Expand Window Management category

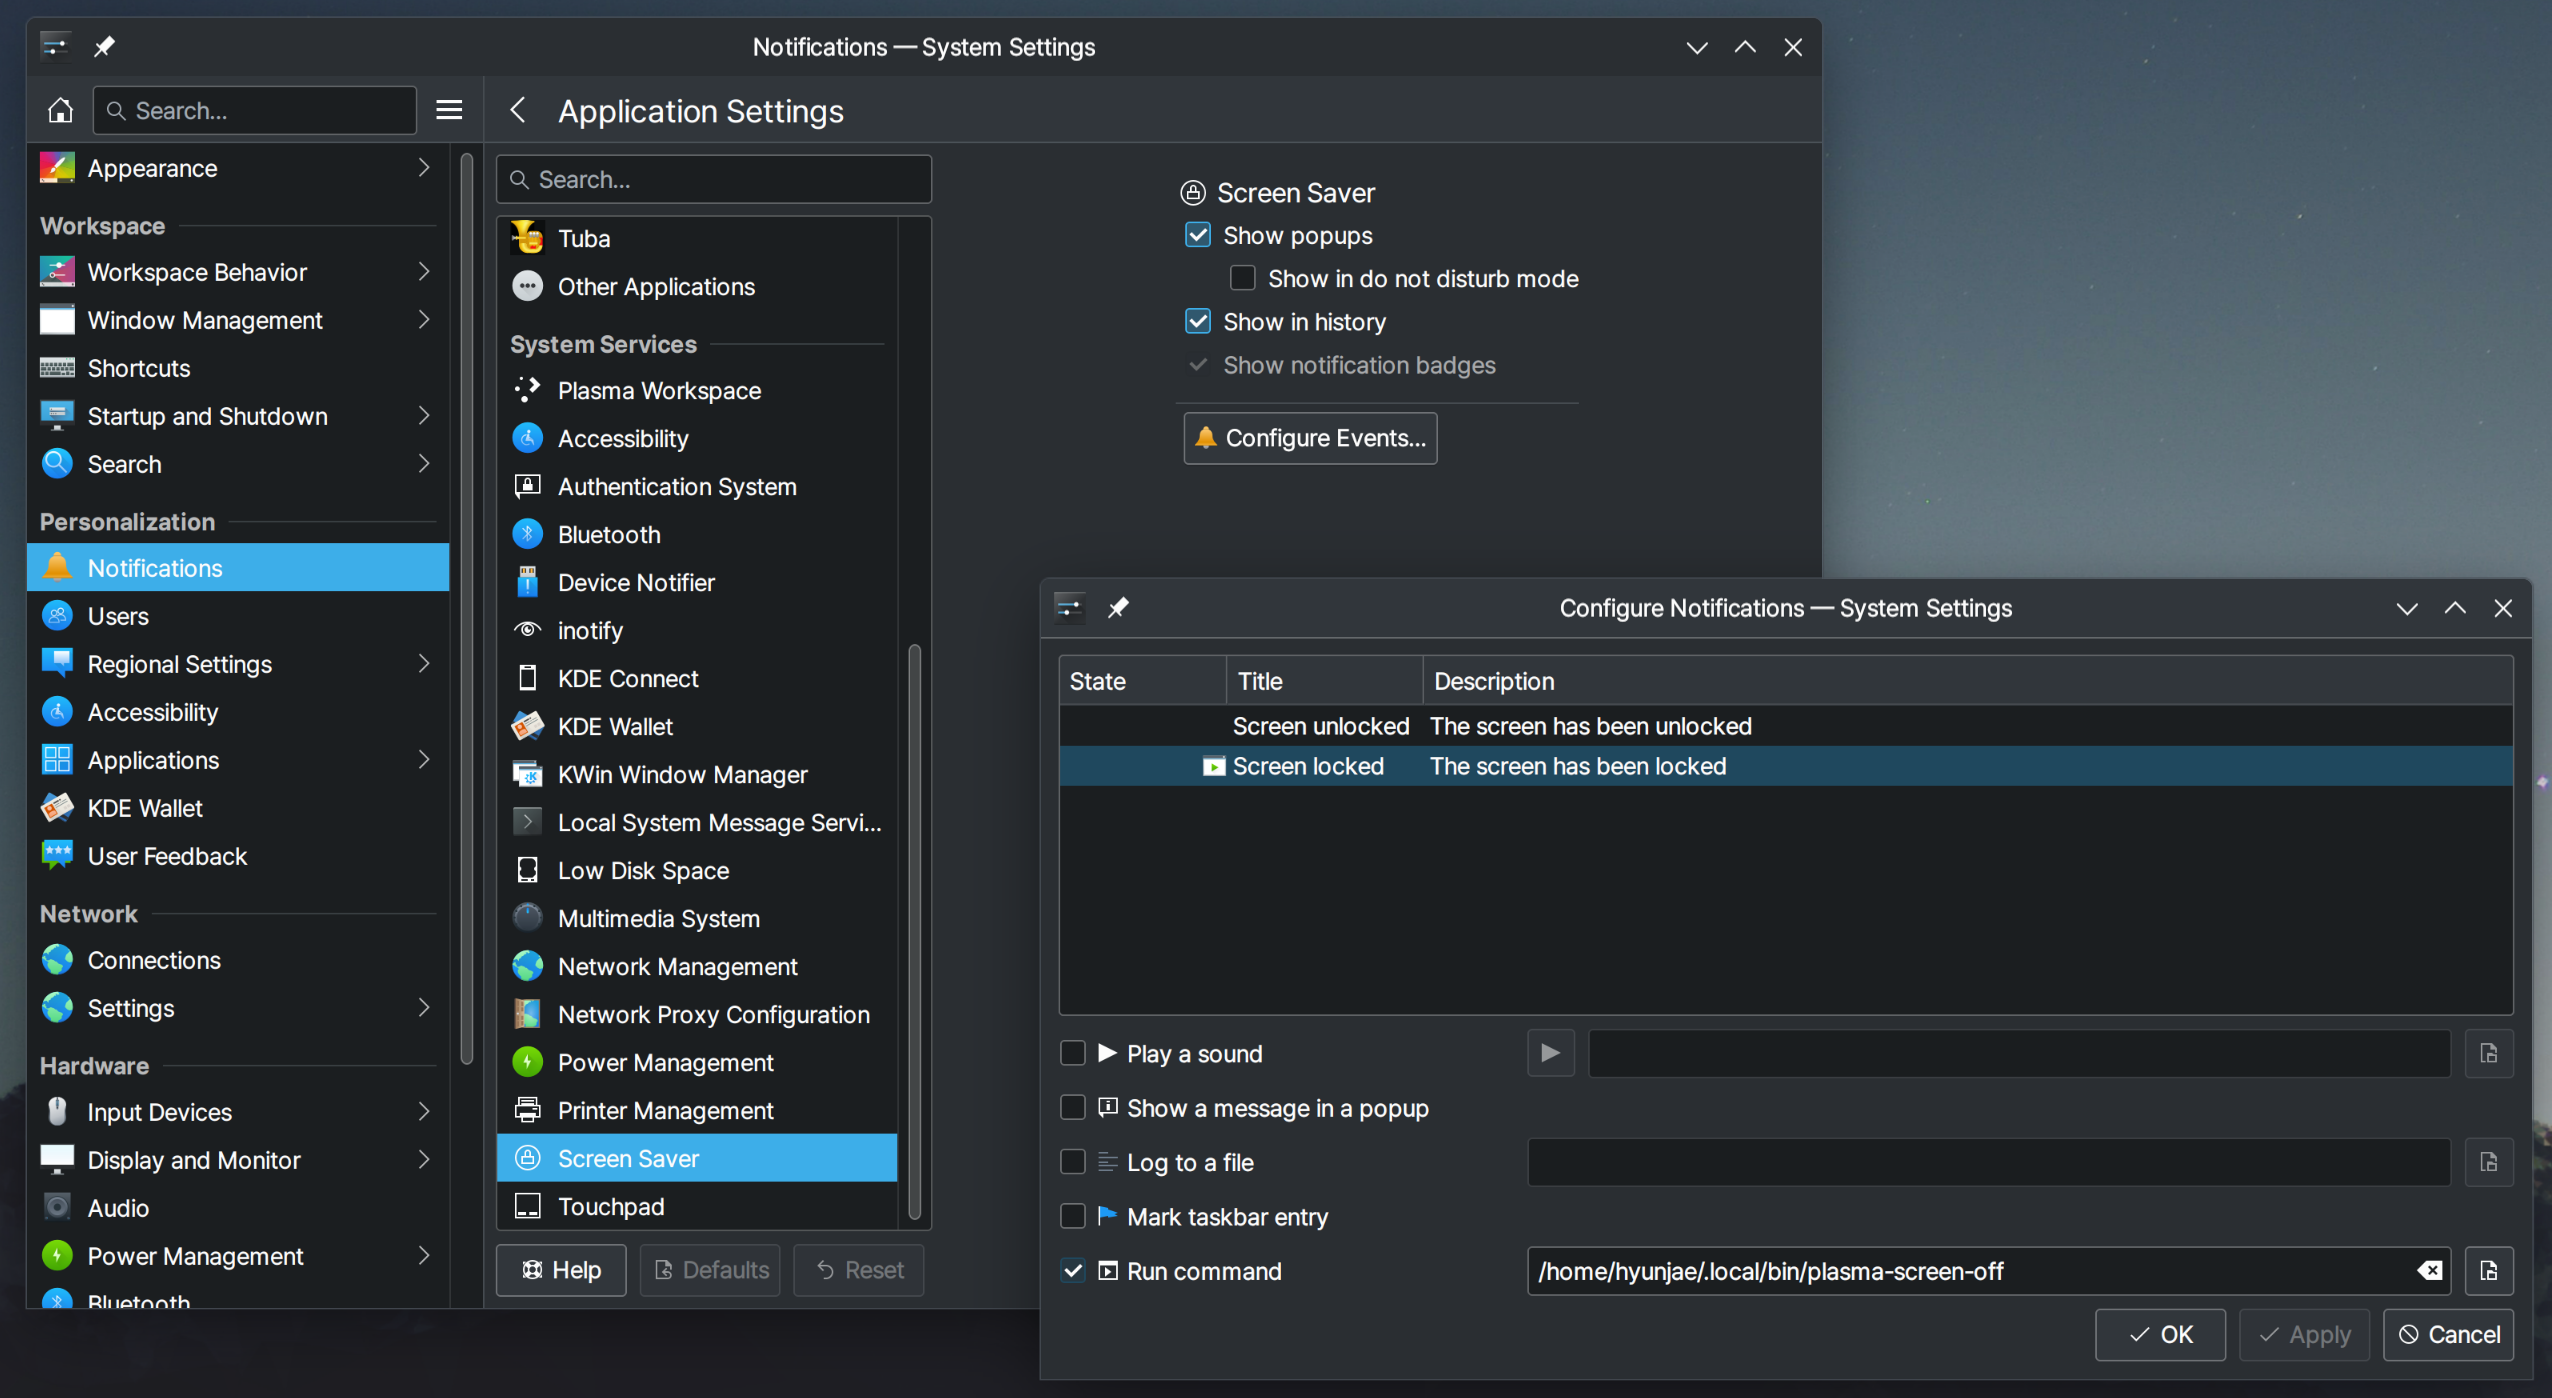click(x=424, y=319)
